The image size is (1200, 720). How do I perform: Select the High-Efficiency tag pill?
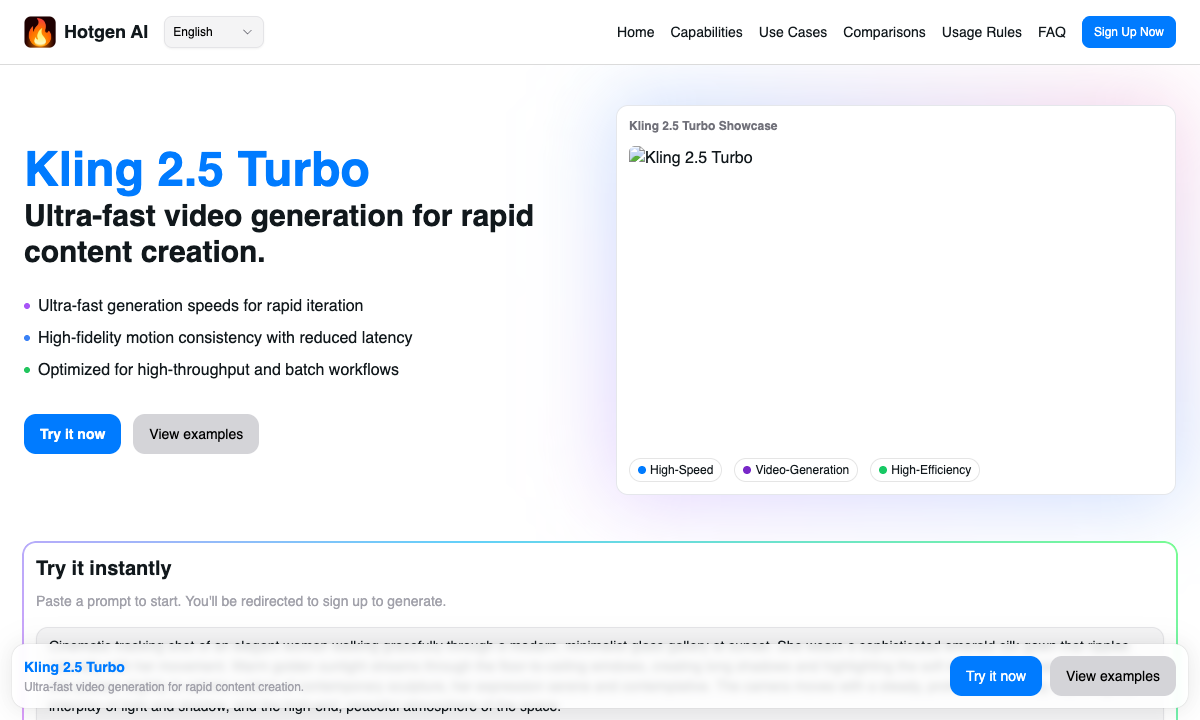tap(924, 470)
